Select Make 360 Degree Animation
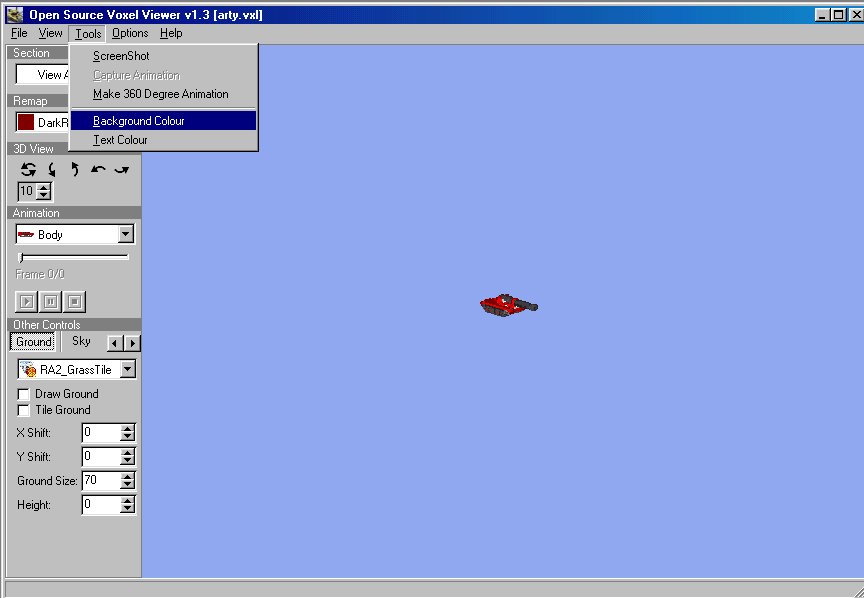 tap(164, 94)
